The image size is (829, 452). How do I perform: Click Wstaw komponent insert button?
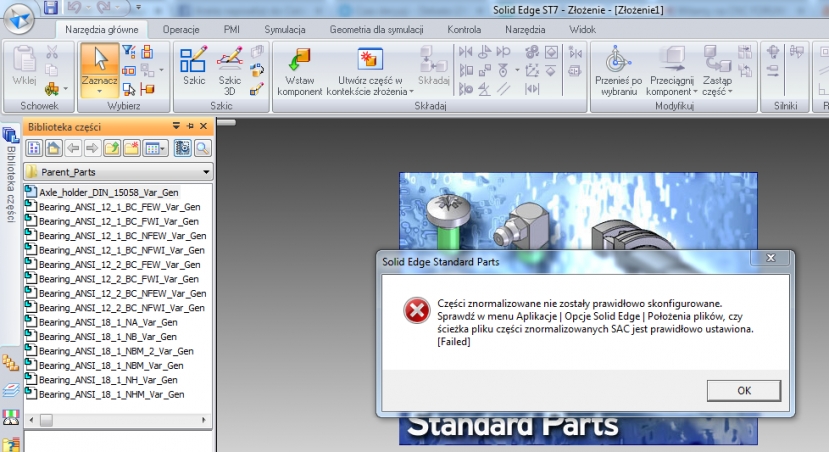coord(300,70)
